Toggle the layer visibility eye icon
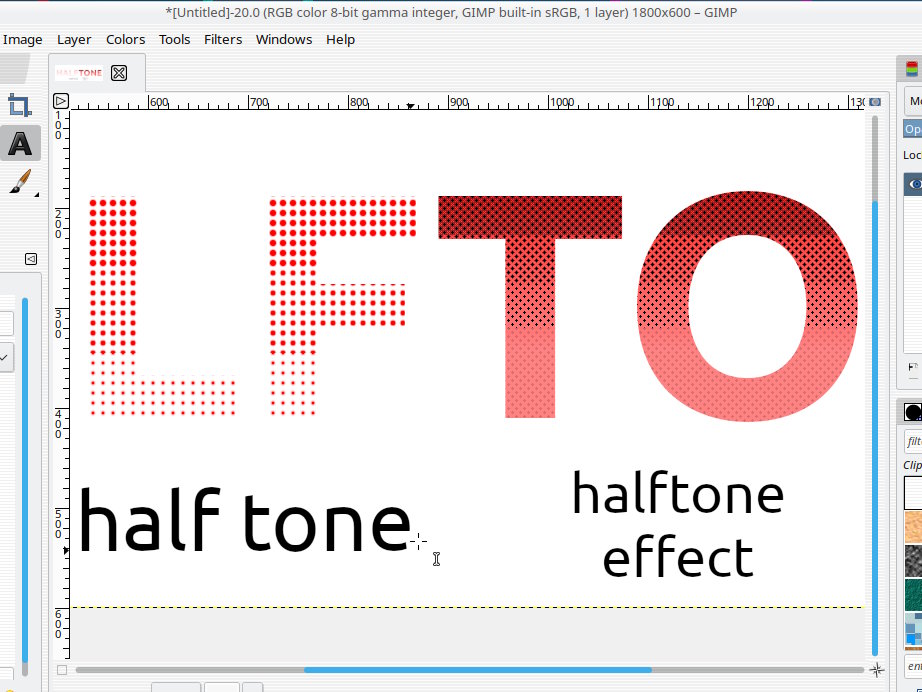Viewport: 922px width, 692px height. point(914,184)
